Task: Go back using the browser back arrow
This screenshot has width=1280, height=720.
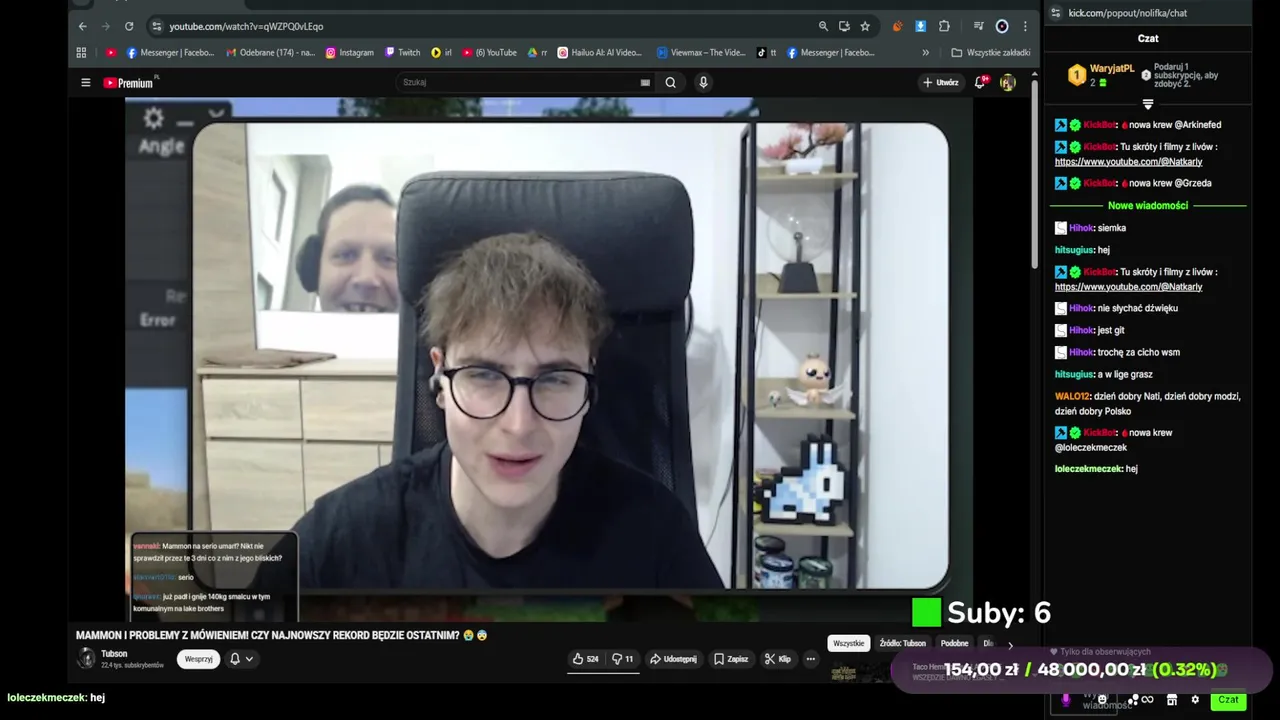Action: click(83, 26)
